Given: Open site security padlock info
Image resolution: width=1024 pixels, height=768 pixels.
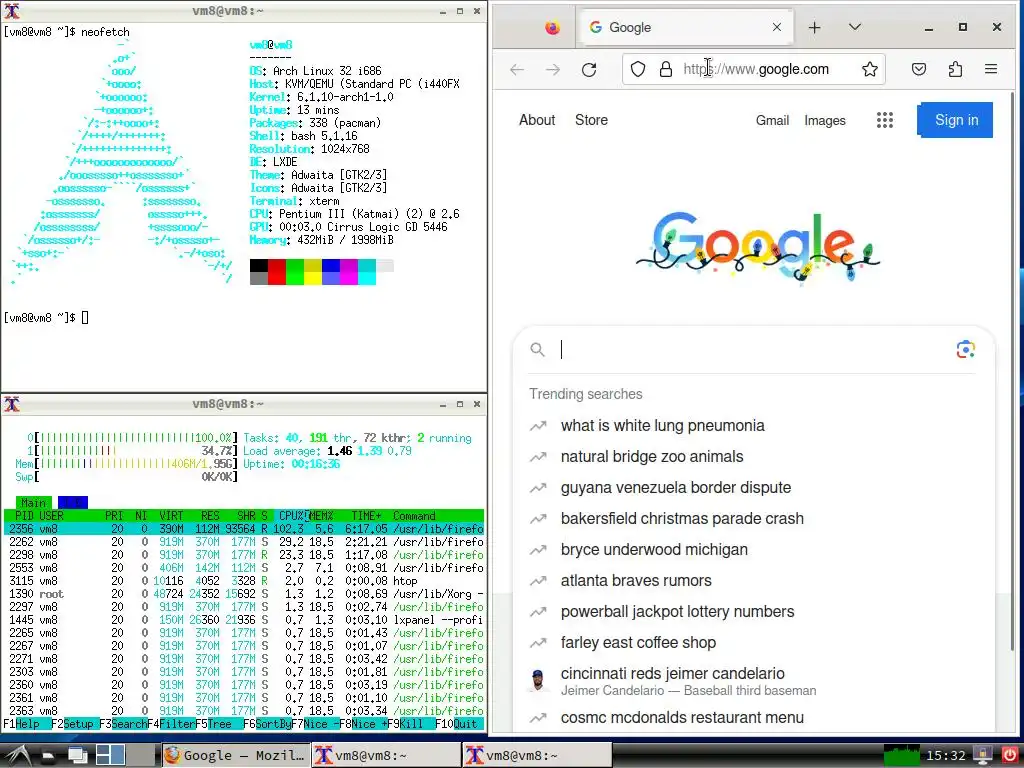Looking at the screenshot, I should (665, 69).
